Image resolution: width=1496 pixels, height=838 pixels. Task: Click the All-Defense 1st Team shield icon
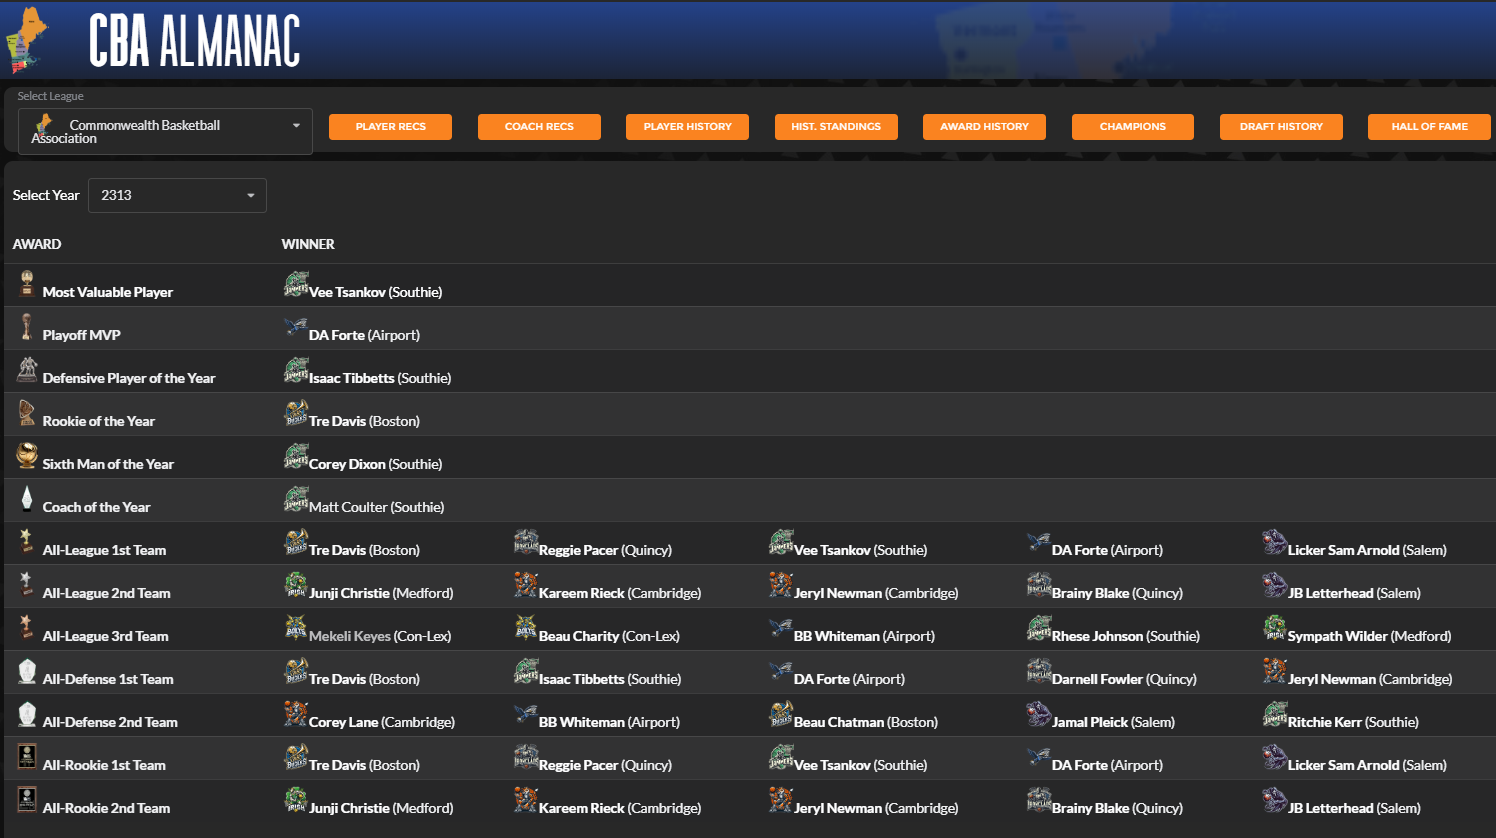[27, 671]
